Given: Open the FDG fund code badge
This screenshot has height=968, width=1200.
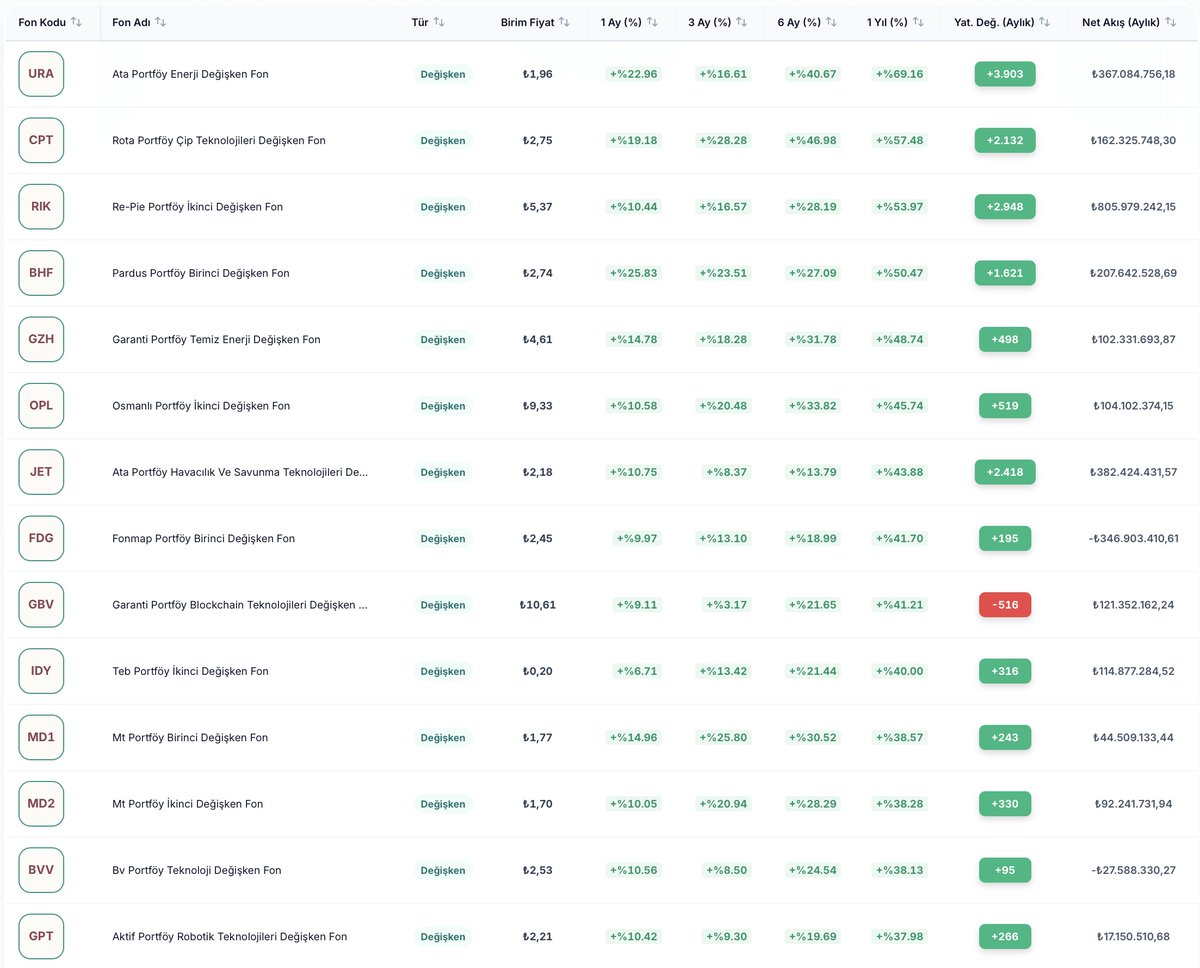Looking at the screenshot, I should (x=41, y=538).
